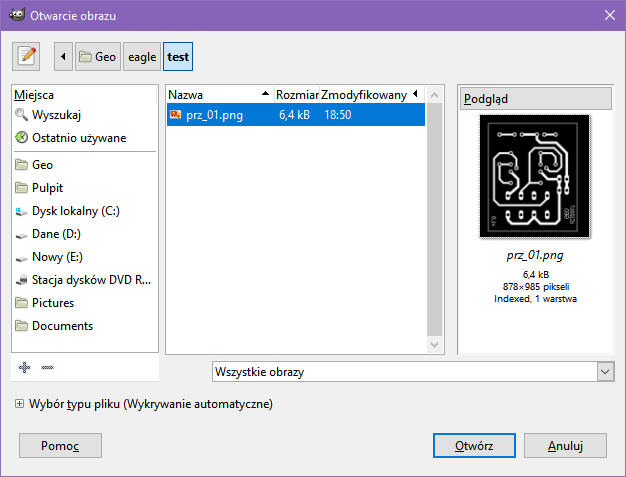Sort files by Nazwa column
626x477 pixels.
tap(218, 95)
